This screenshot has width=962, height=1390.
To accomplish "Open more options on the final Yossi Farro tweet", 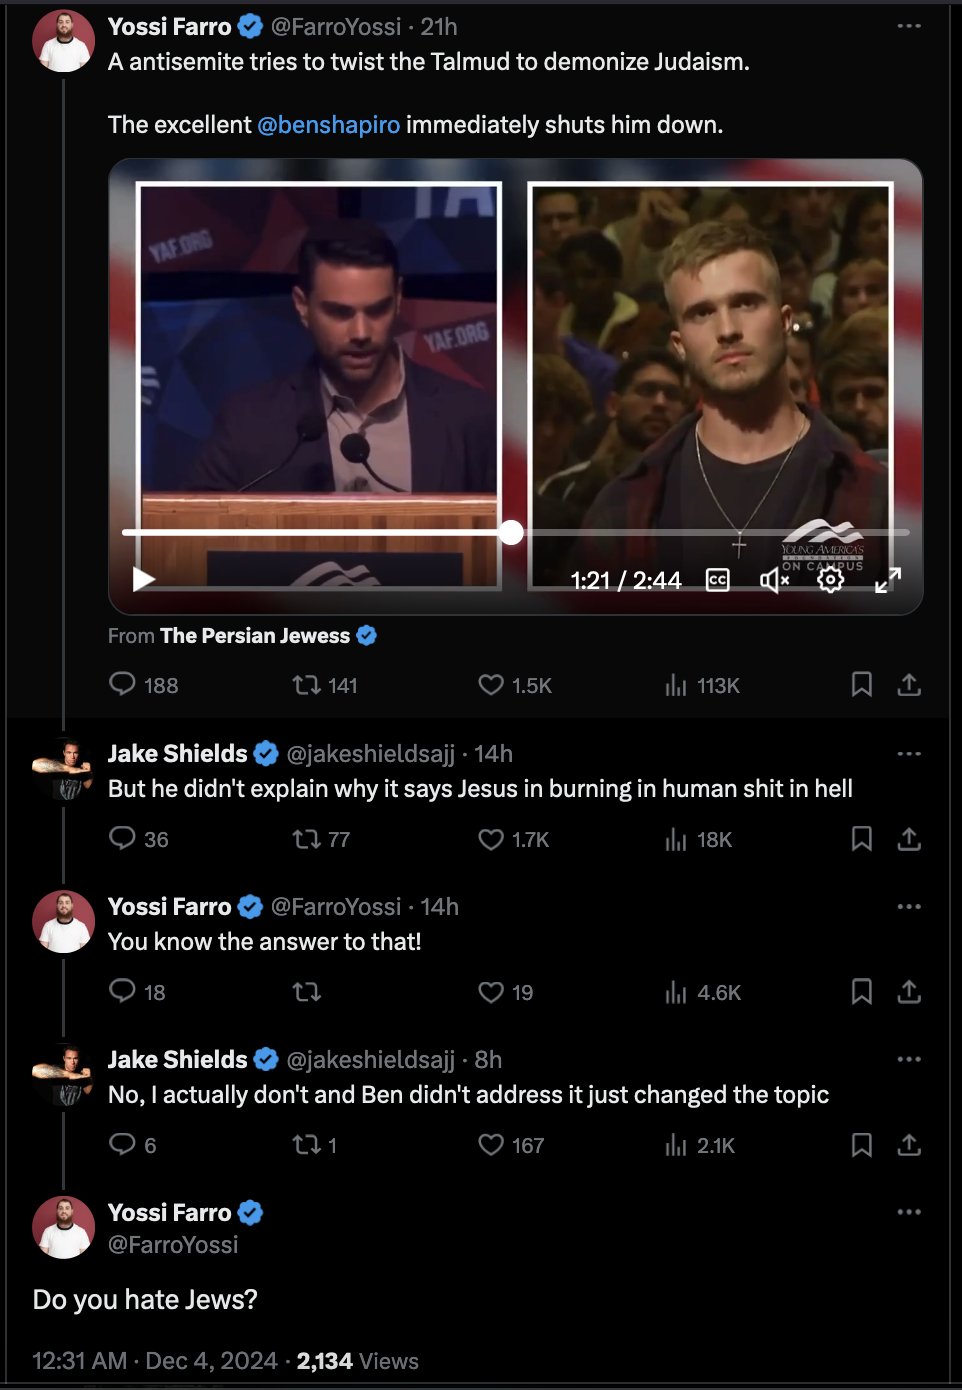I will click(908, 1212).
